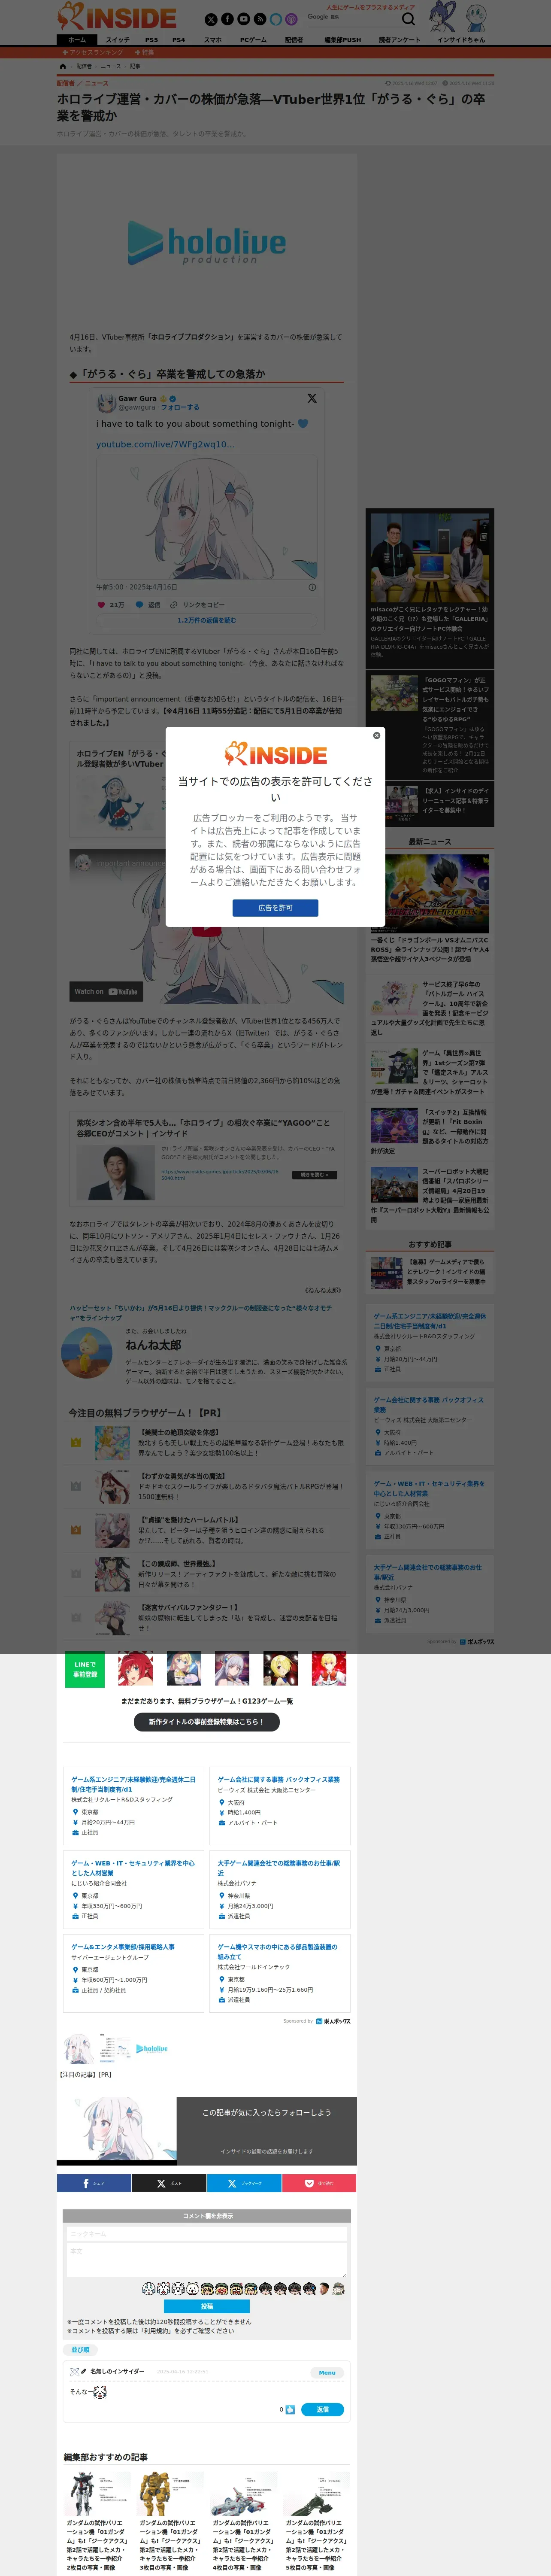Click the 配信者 breadcrumb link

point(84,66)
